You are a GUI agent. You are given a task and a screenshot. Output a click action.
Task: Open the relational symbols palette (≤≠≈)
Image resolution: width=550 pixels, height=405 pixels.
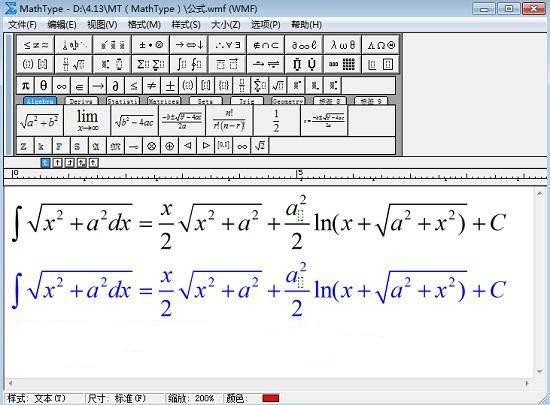click(x=35, y=45)
